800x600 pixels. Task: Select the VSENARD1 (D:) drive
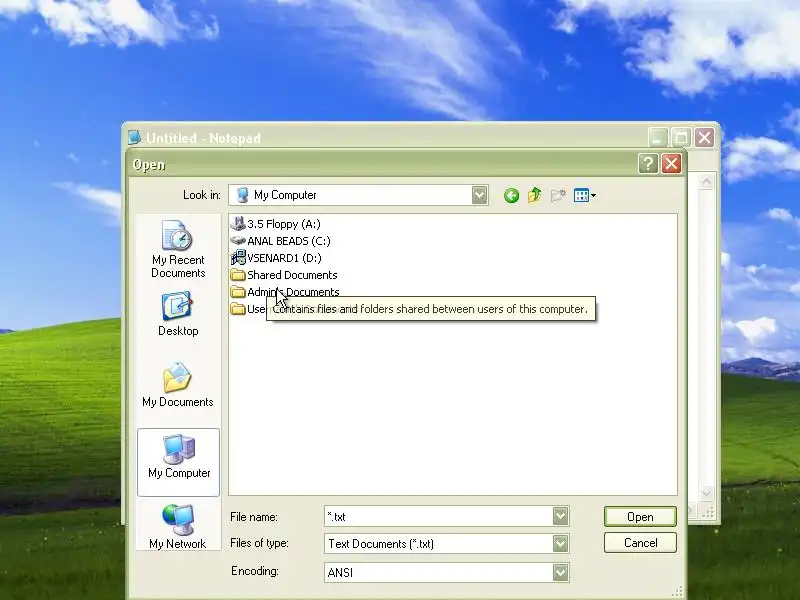pyautogui.click(x=276, y=258)
